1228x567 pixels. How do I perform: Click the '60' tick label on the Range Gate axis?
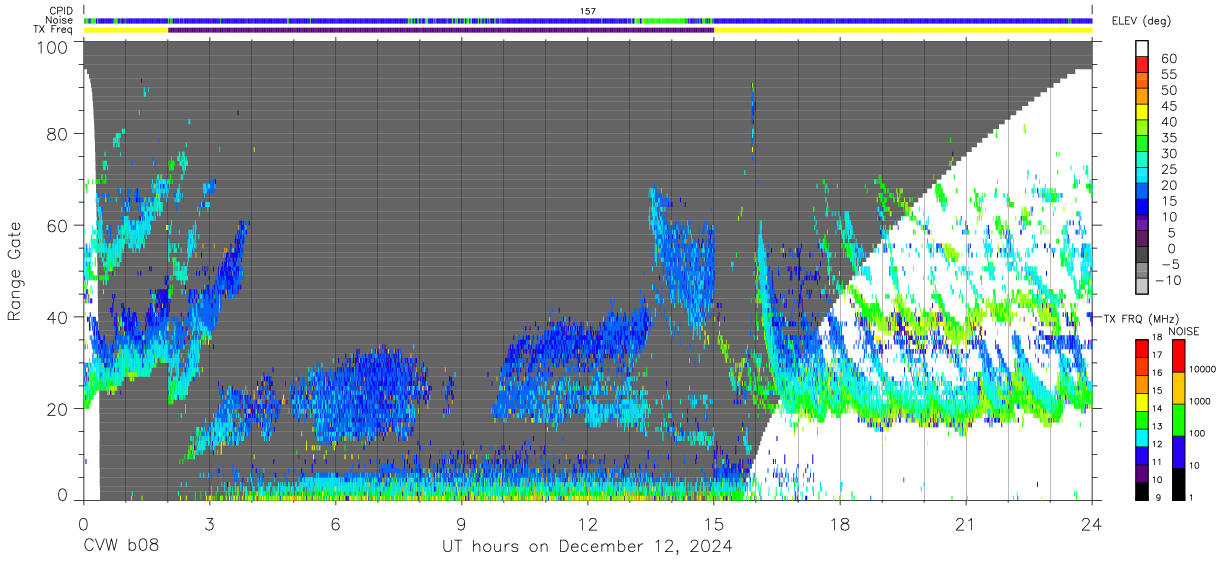[58, 225]
